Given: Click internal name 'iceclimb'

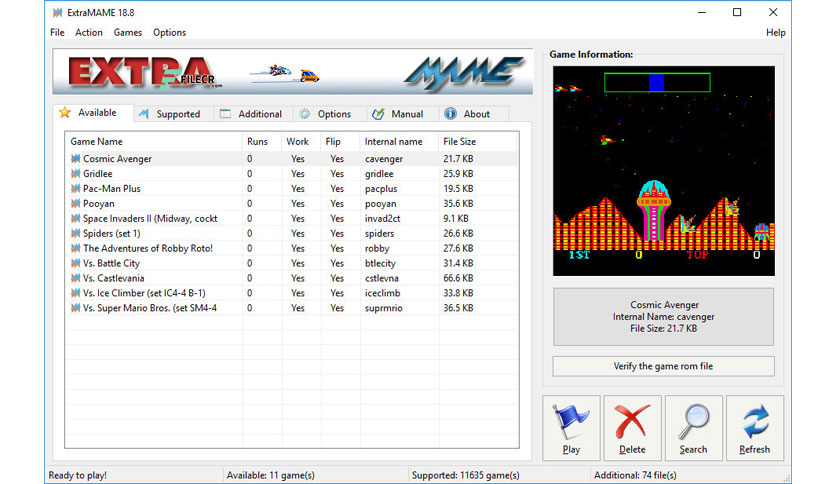Looking at the screenshot, I should [382, 293].
